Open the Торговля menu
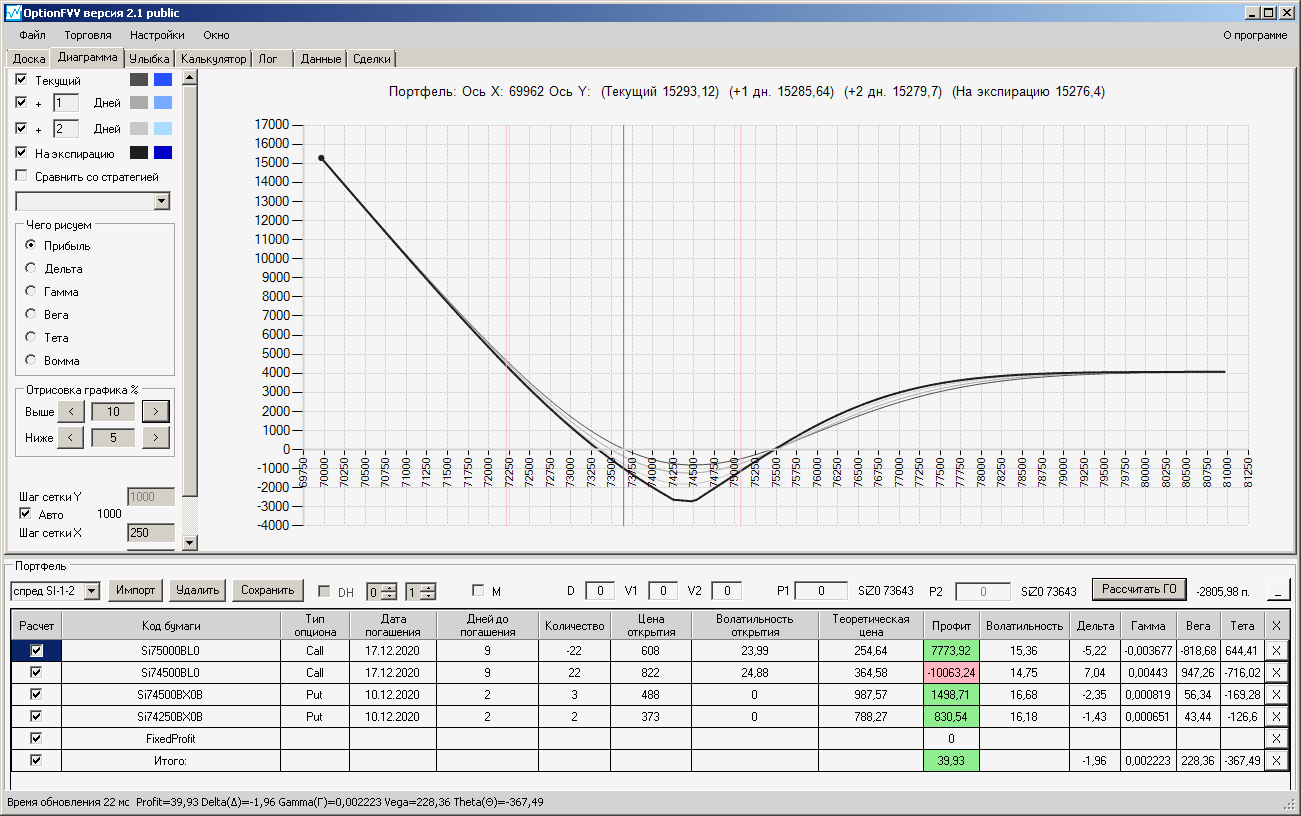Image resolution: width=1301 pixels, height=816 pixels. 88,35
